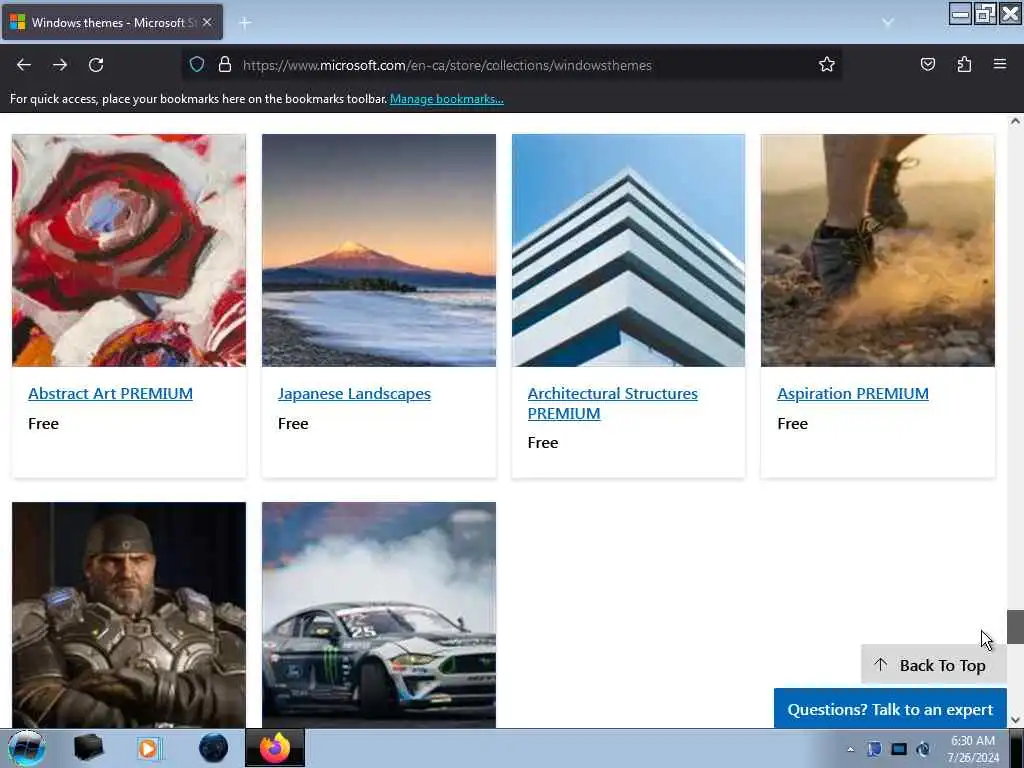Close the Windows themes tab
The width and height of the screenshot is (1024, 768).
pos(207,22)
